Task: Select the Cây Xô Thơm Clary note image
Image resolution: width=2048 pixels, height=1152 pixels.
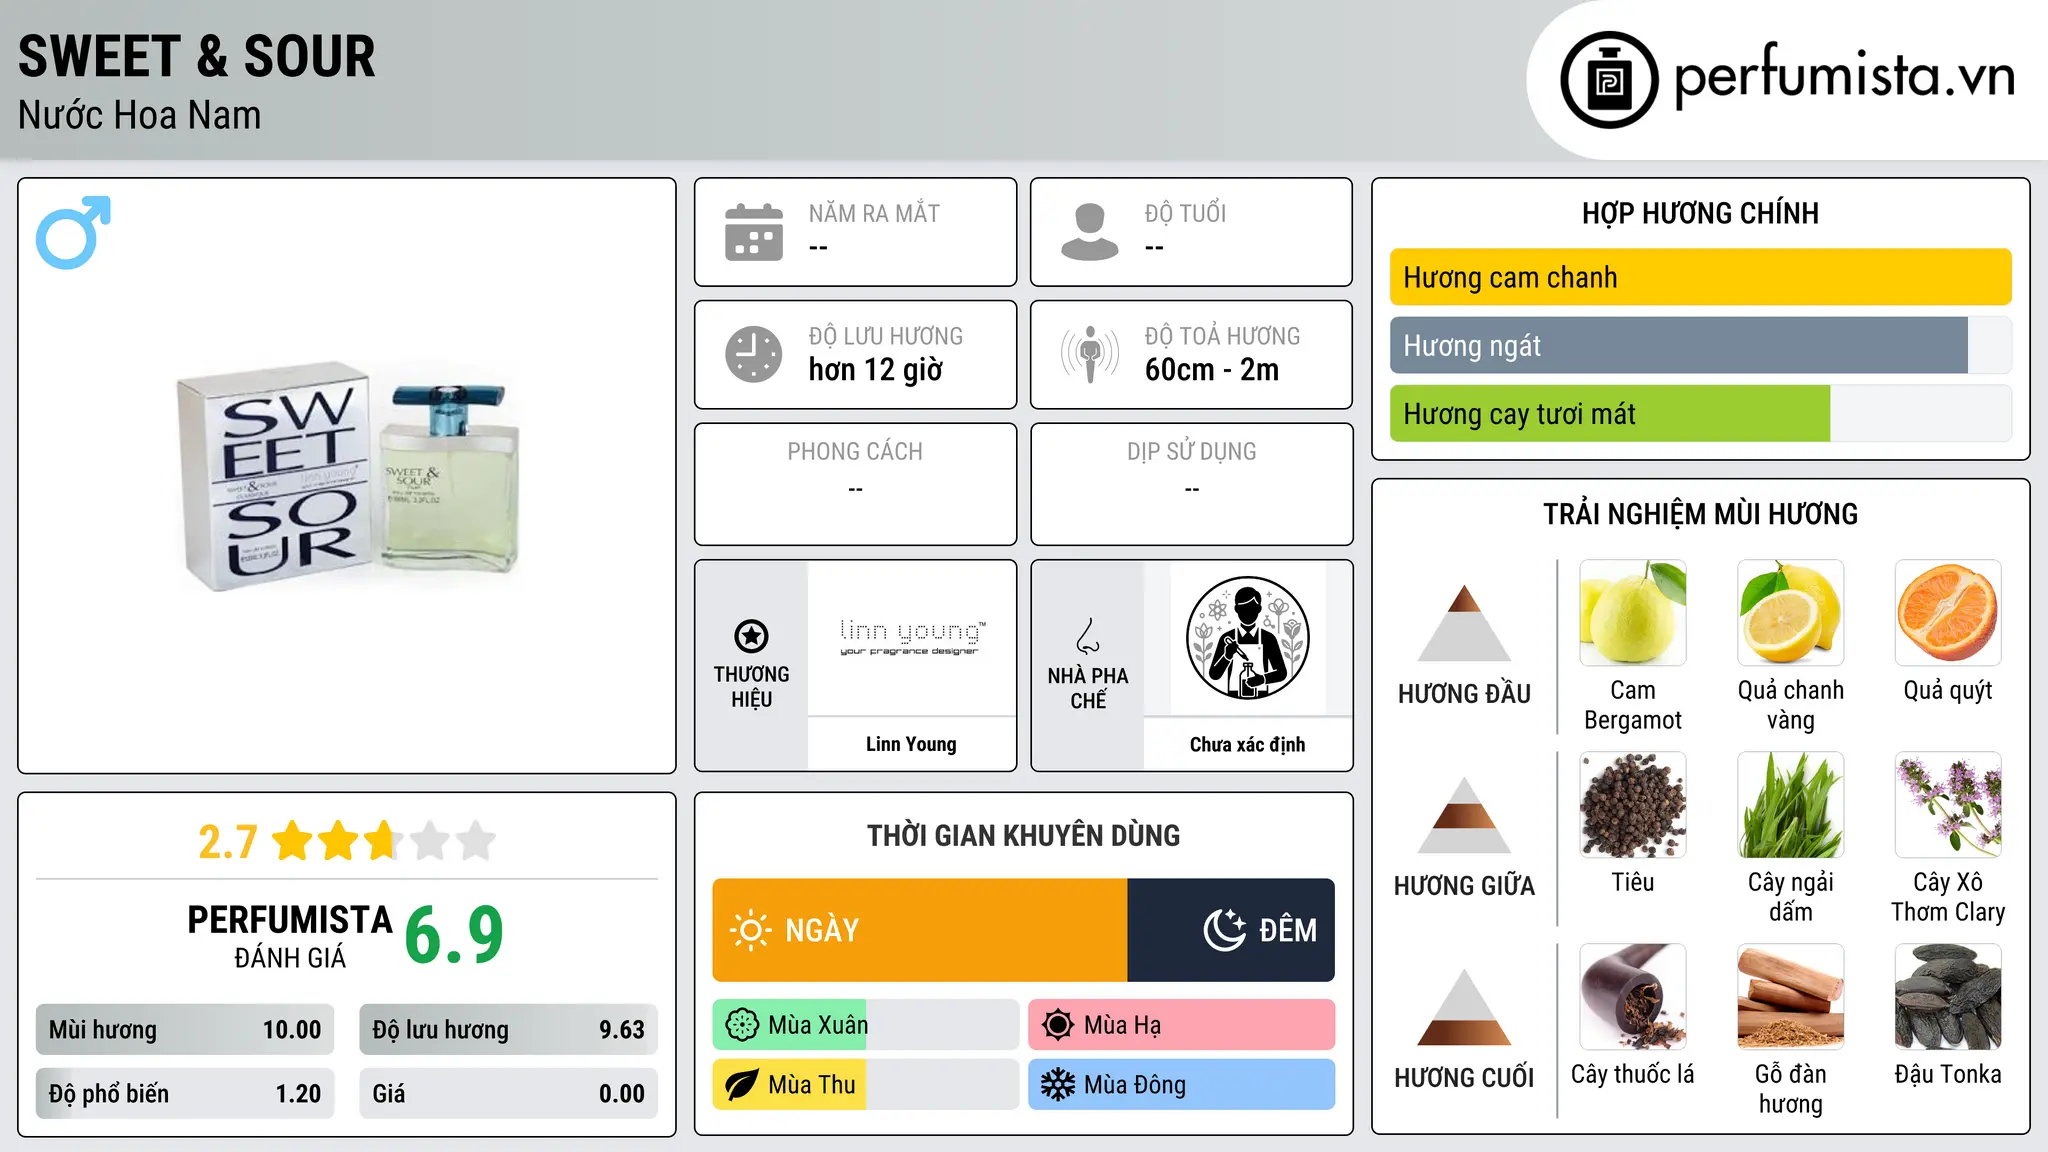Action: point(1948,805)
